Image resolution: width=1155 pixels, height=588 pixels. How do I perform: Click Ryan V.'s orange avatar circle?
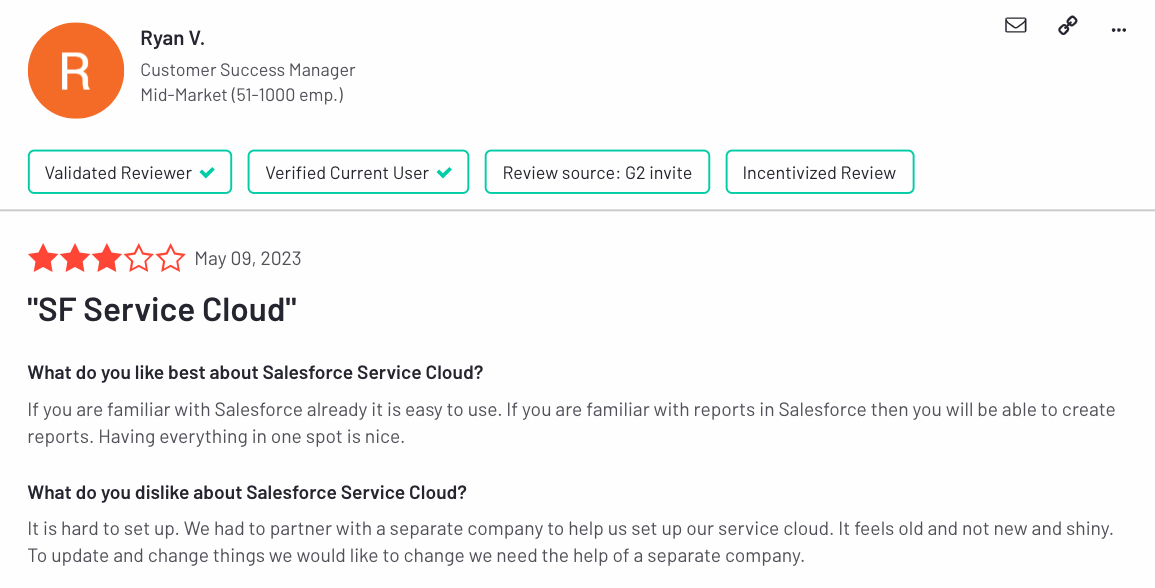coord(76,71)
